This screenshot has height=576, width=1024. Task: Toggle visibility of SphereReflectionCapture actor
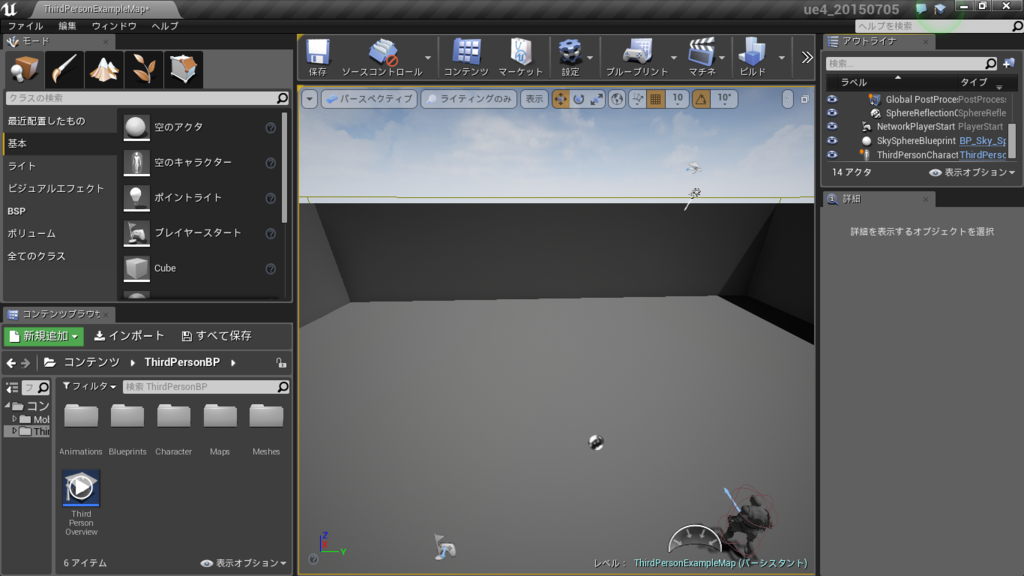pos(832,113)
